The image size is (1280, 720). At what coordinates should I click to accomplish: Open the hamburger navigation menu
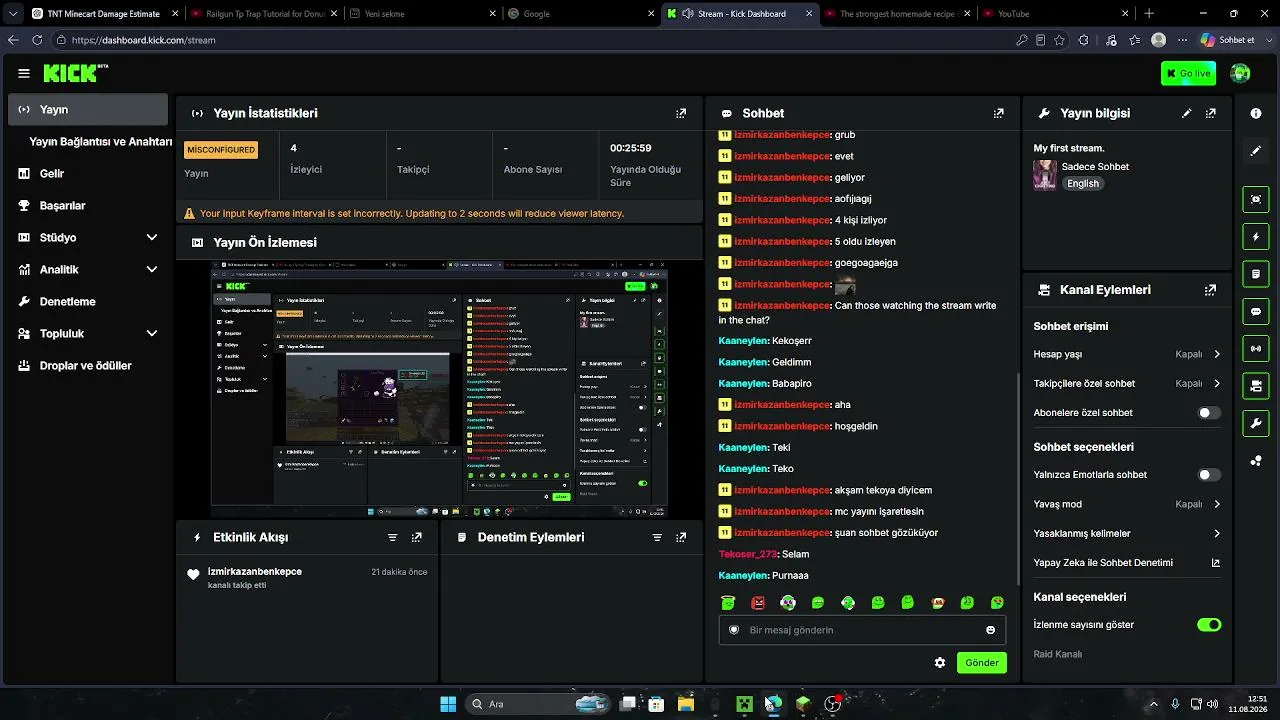(24, 73)
